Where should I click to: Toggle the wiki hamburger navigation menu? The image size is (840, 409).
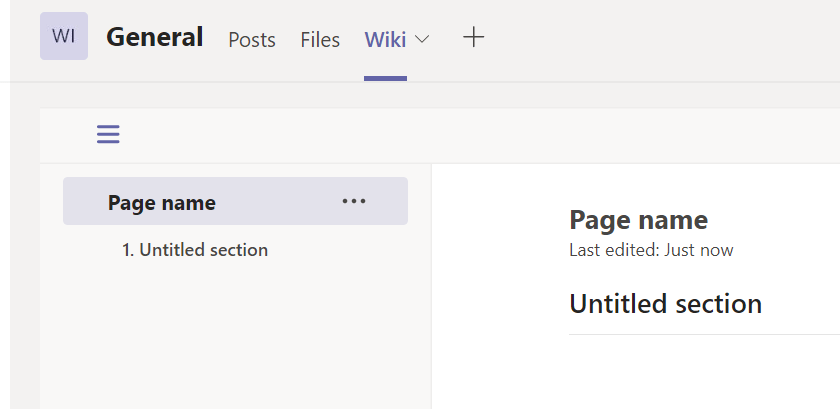pyautogui.click(x=108, y=134)
